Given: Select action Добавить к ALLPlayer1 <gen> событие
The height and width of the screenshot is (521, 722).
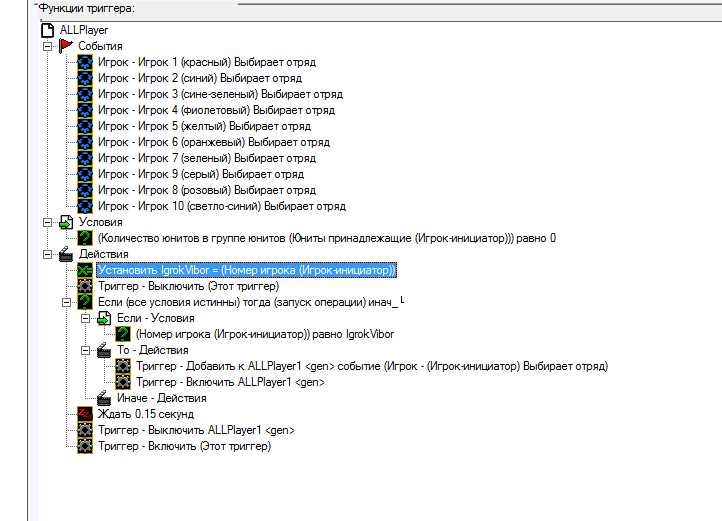Looking at the screenshot, I should coord(372,366).
